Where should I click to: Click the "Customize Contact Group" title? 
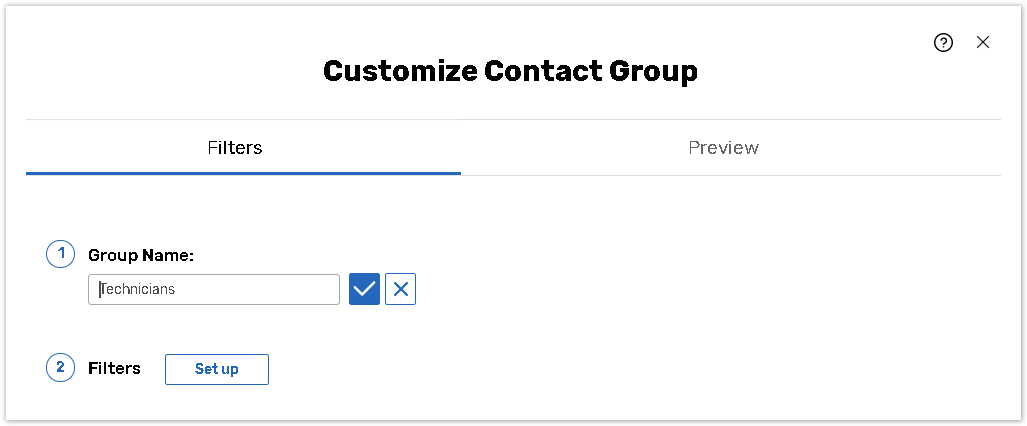click(510, 72)
